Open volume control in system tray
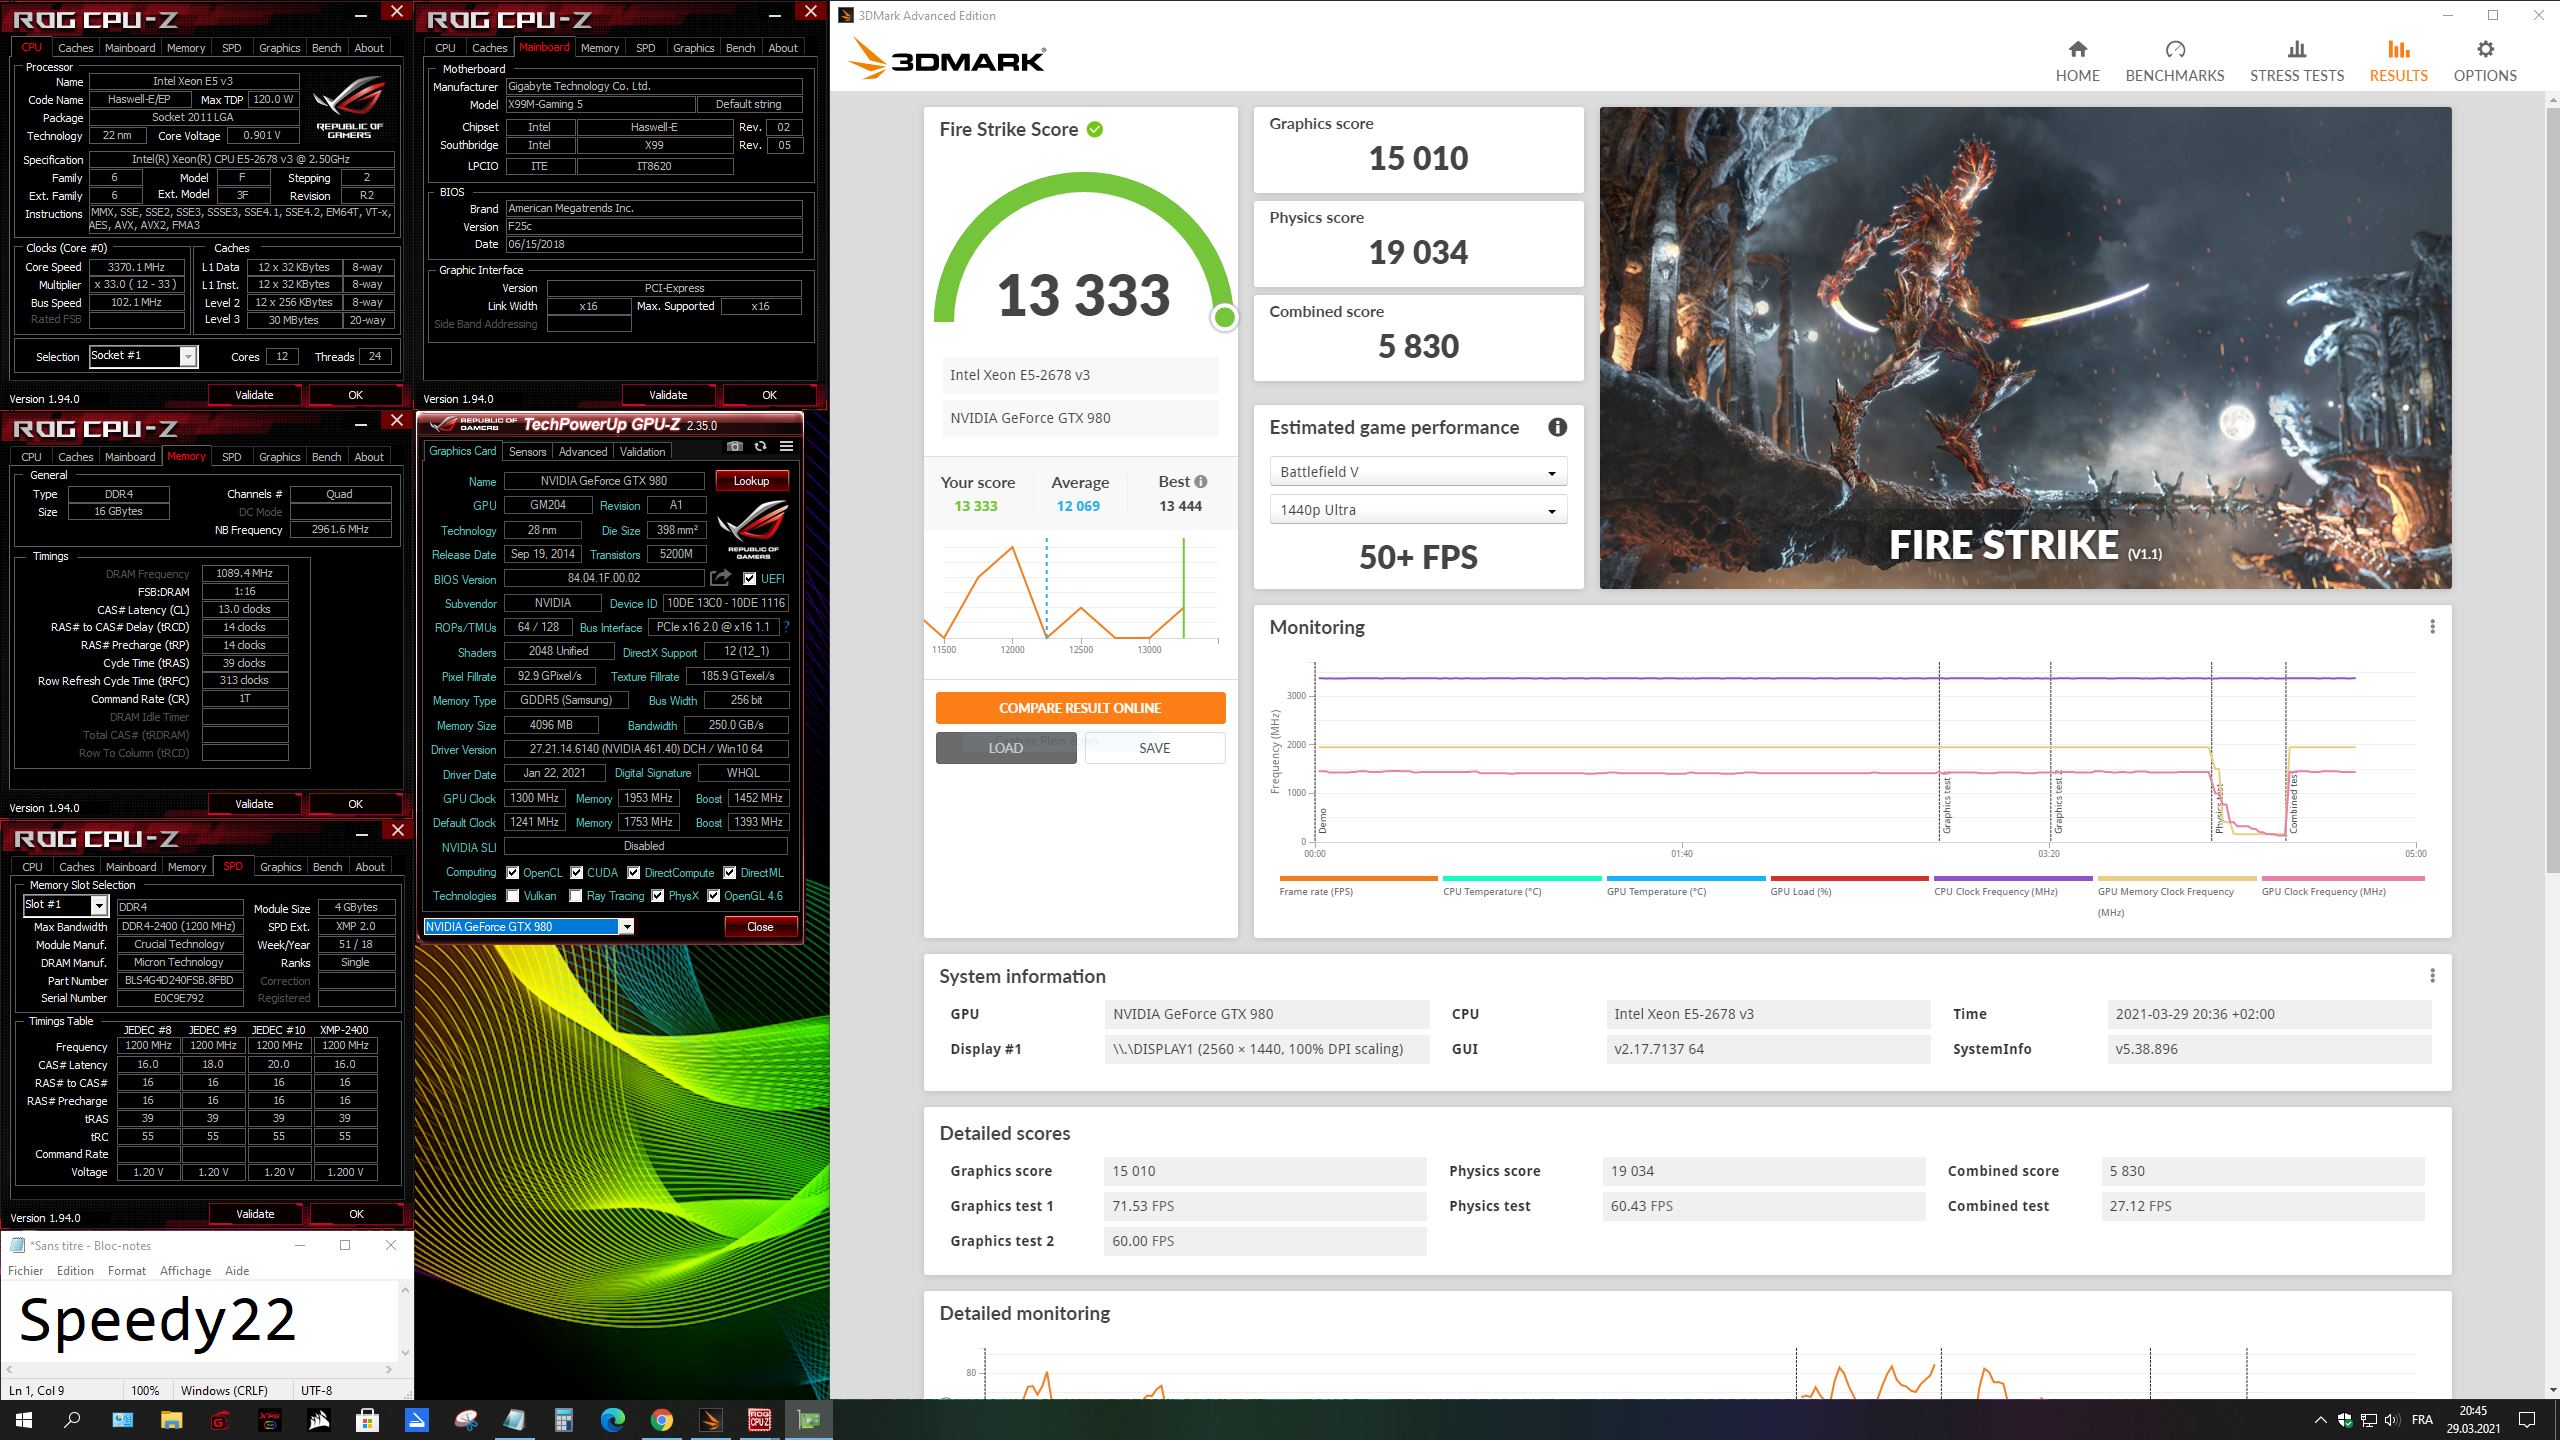The image size is (2560, 1440). pyautogui.click(x=2391, y=1420)
